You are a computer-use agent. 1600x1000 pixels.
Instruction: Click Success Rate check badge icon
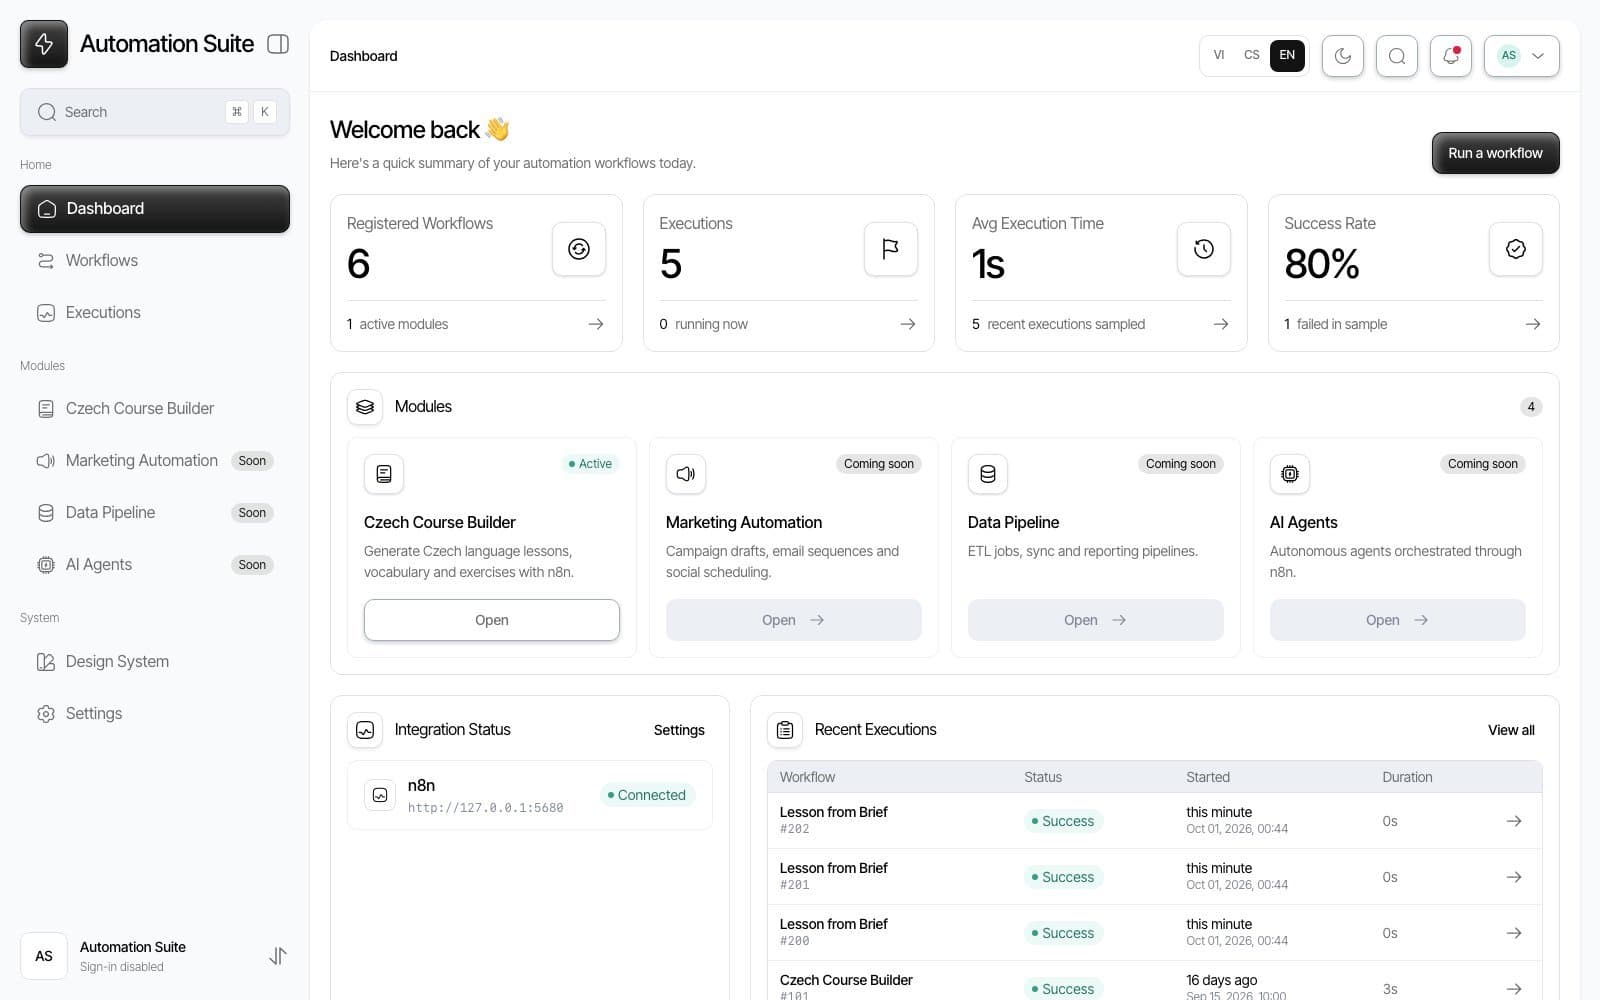[1516, 249]
